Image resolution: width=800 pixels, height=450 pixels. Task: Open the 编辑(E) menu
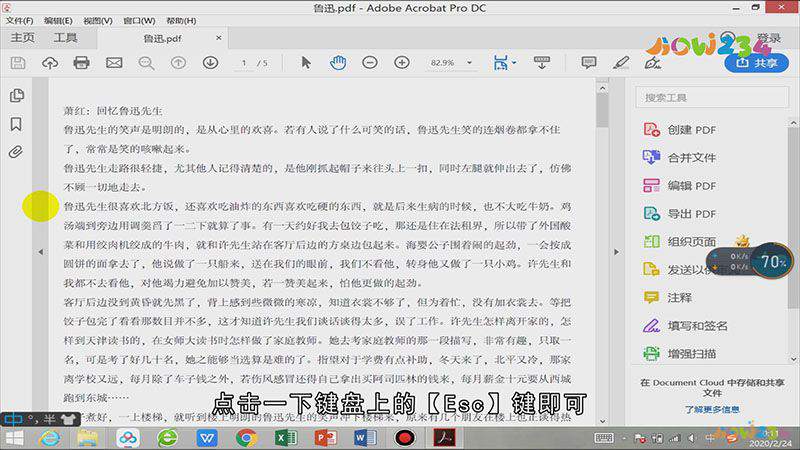tap(58, 21)
